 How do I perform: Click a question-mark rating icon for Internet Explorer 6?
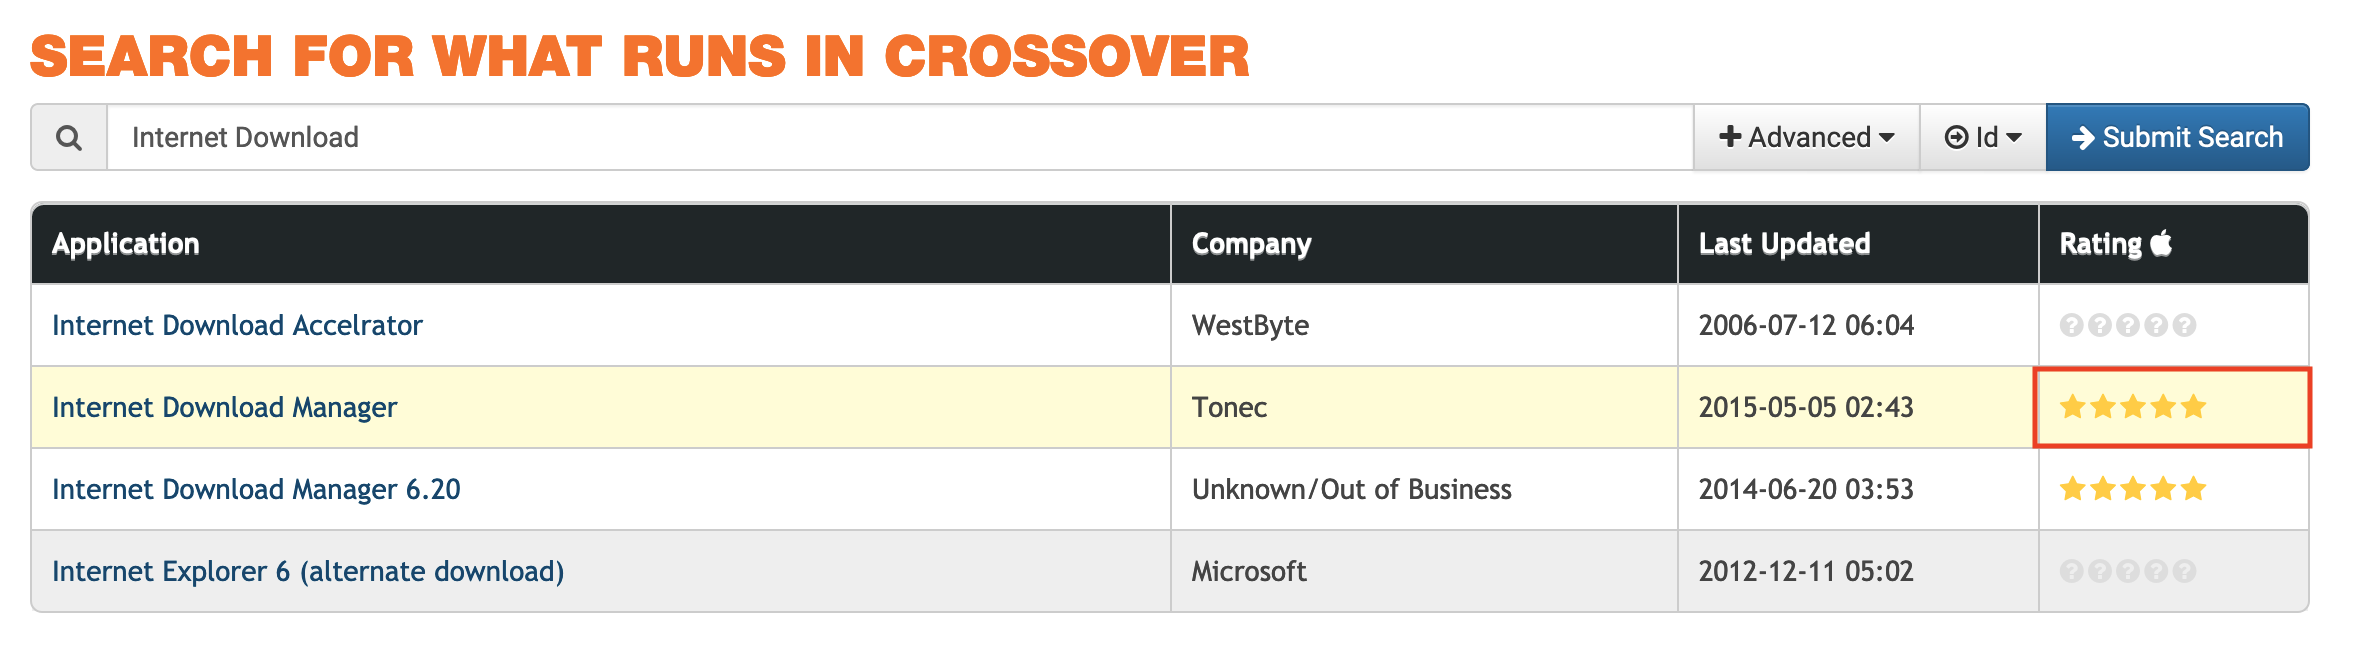[2072, 571]
